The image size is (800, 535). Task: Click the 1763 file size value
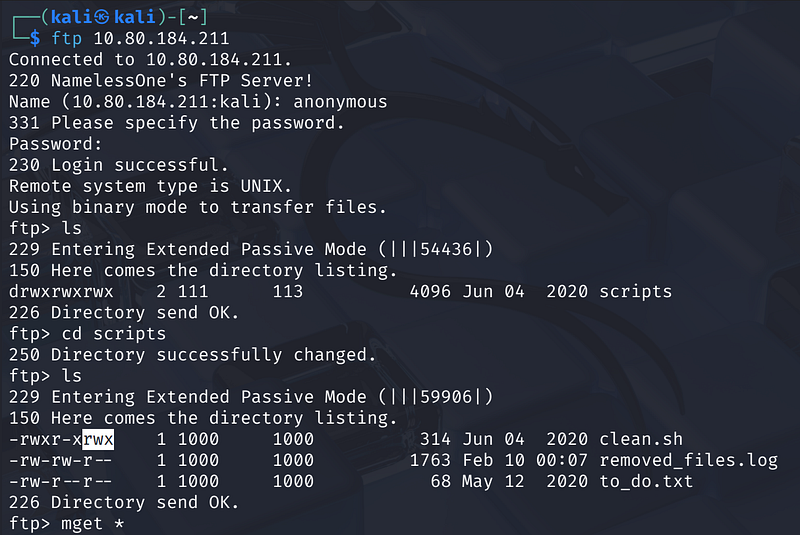pyautogui.click(x=430, y=460)
